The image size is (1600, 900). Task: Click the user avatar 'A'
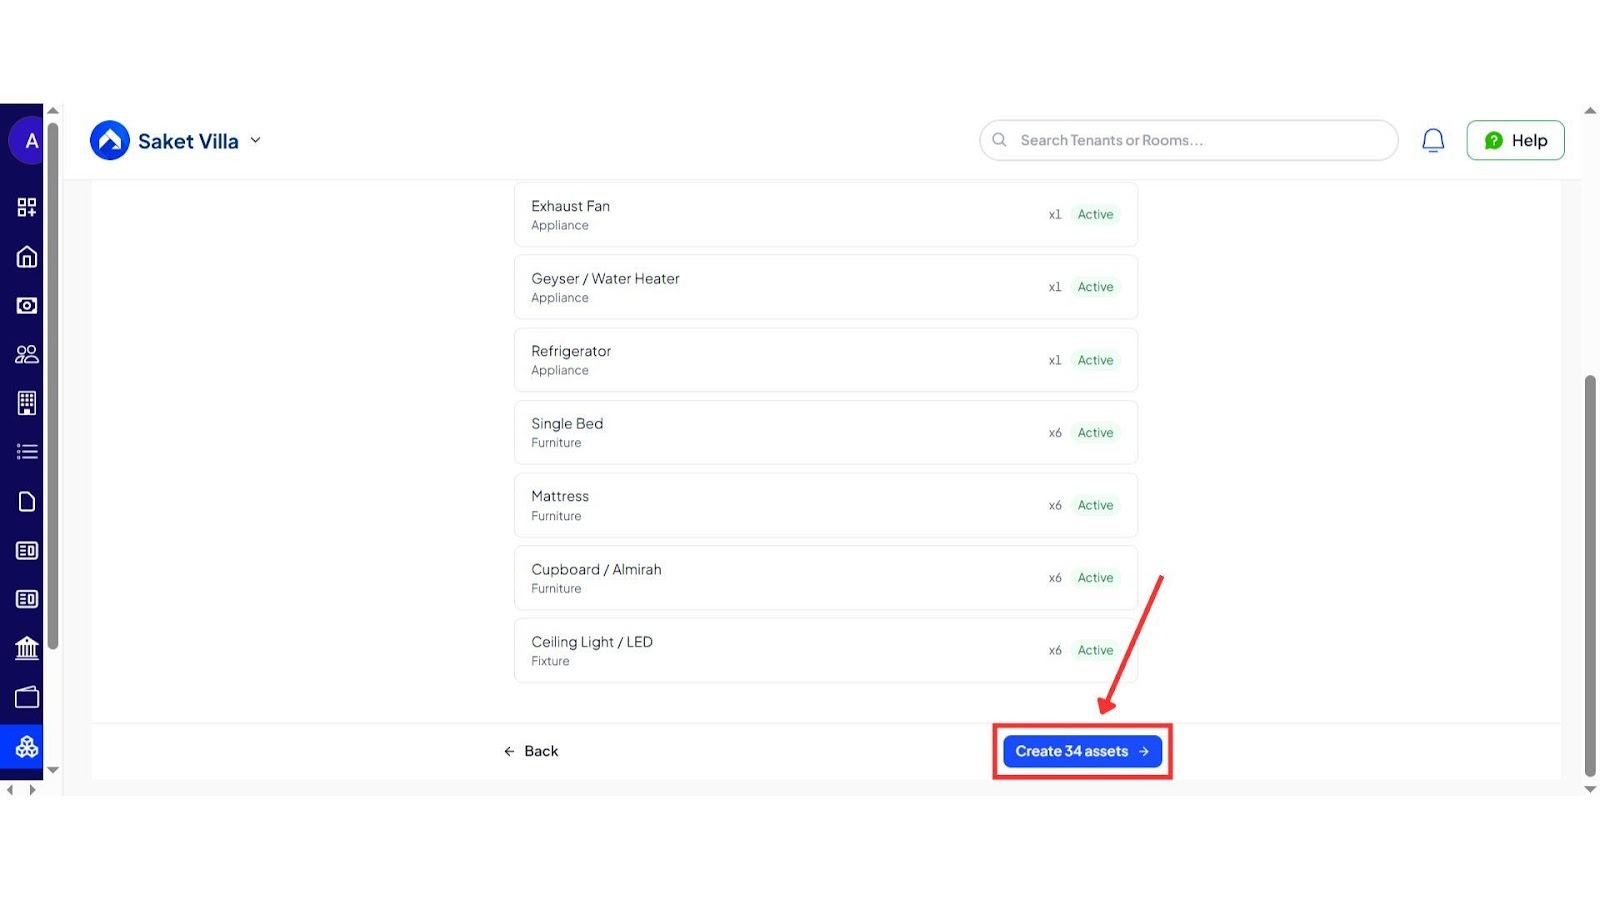(x=30, y=141)
